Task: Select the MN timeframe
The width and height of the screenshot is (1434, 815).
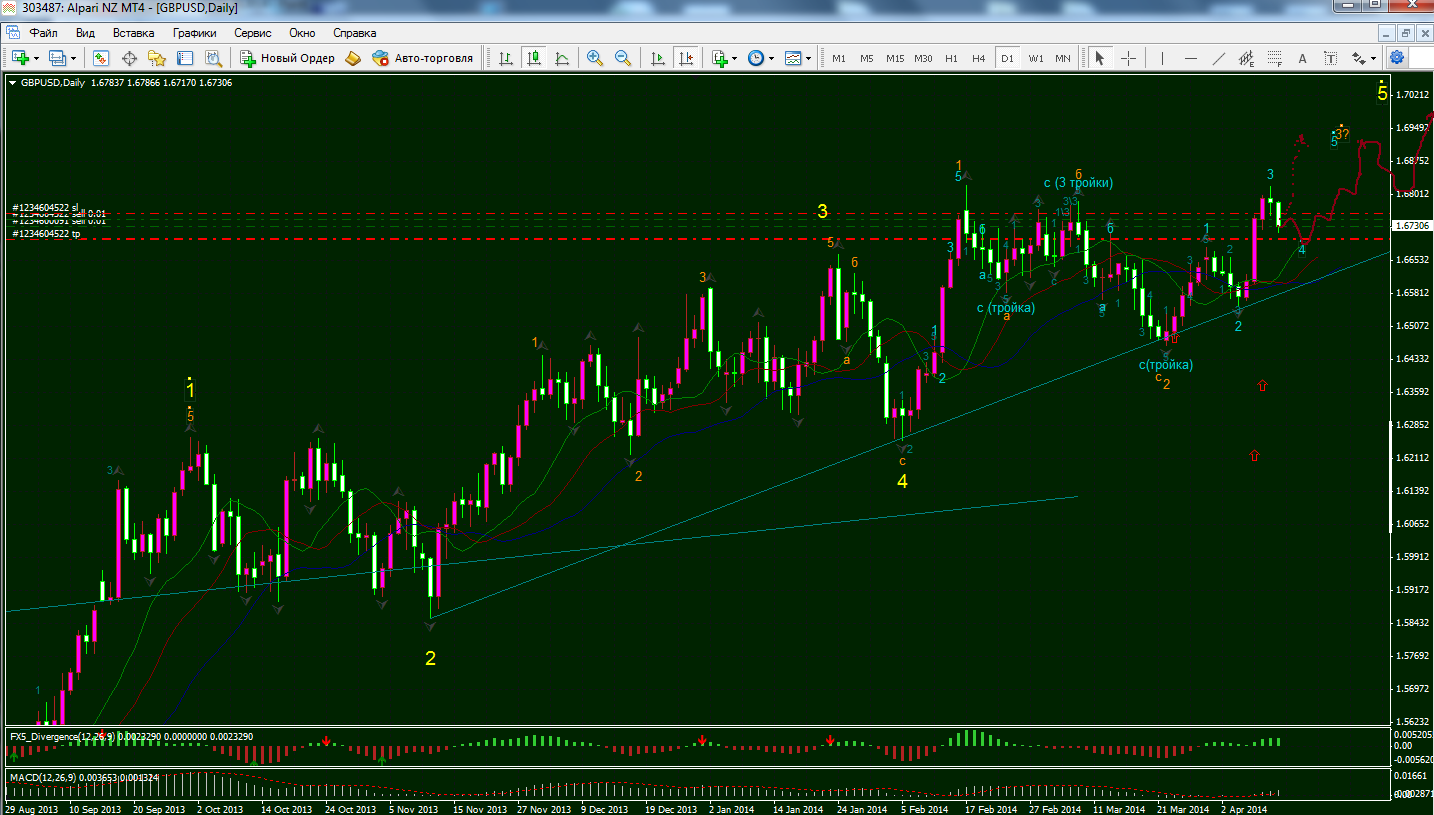Action: tap(1063, 58)
